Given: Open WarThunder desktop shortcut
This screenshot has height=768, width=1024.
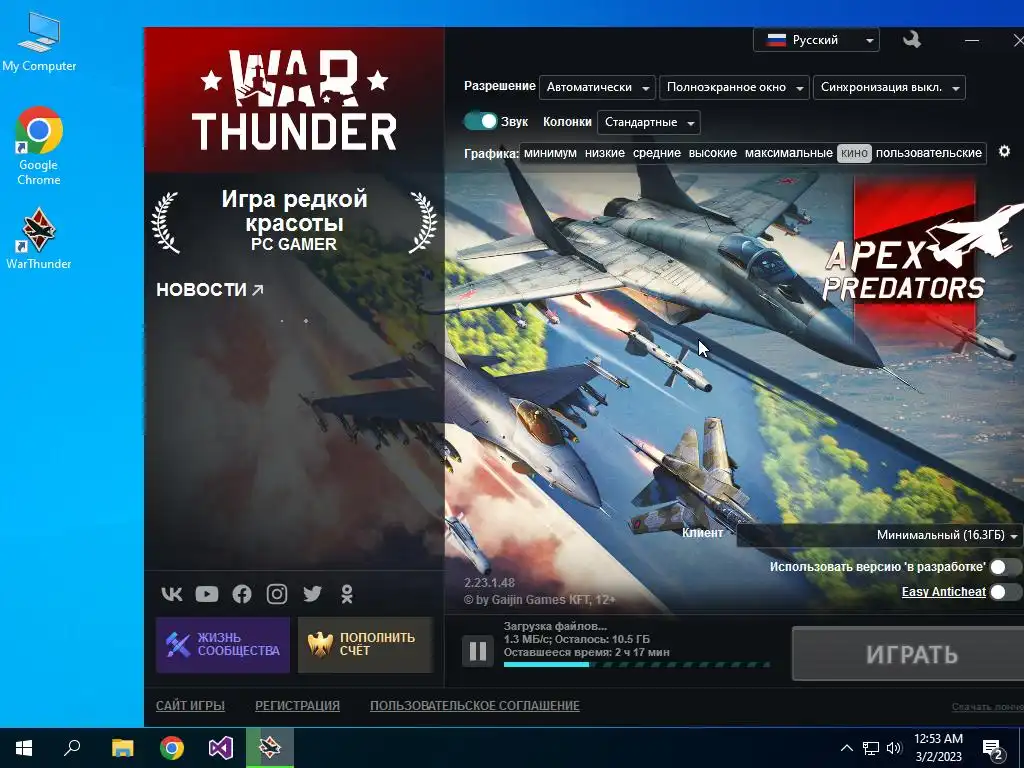Looking at the screenshot, I should click(x=39, y=239).
